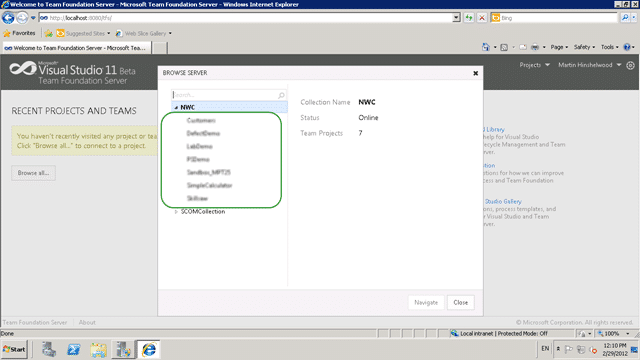The image size is (640, 360).
Task: Click the Internet Explorer back arrow
Action: (x=8, y=18)
